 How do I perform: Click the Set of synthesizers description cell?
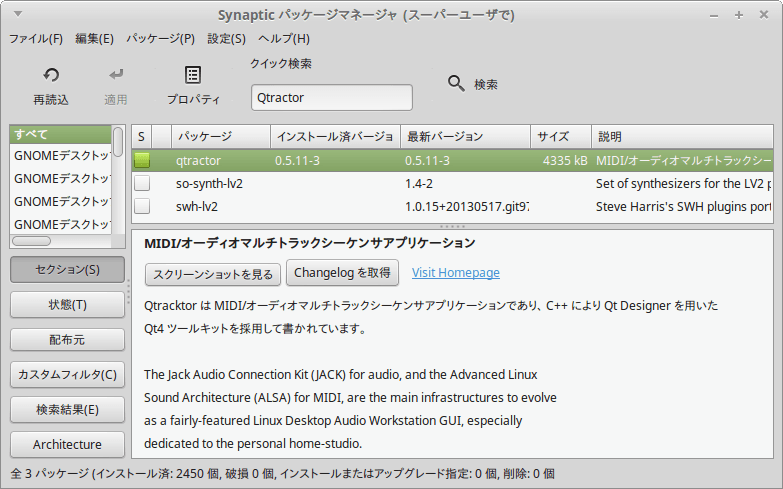(x=684, y=183)
